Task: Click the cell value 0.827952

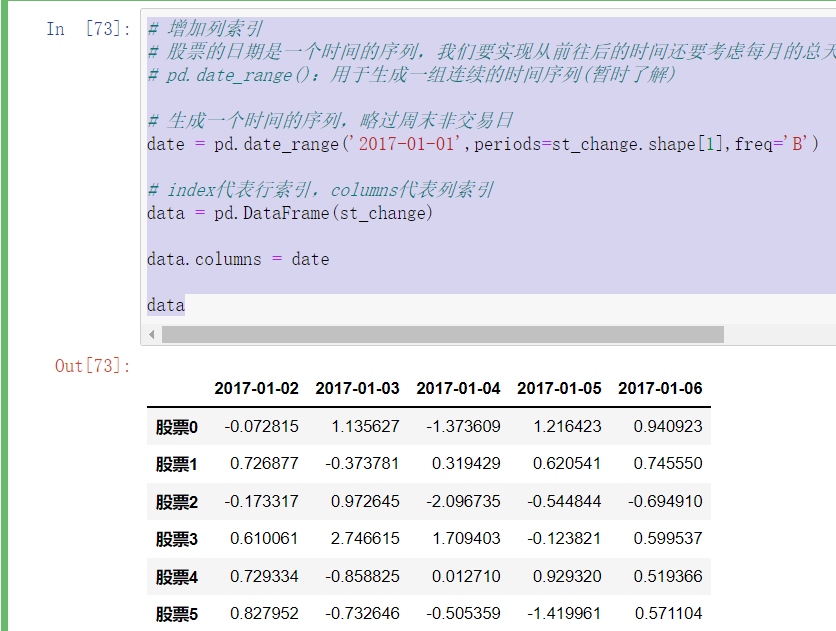Action: click(x=264, y=614)
